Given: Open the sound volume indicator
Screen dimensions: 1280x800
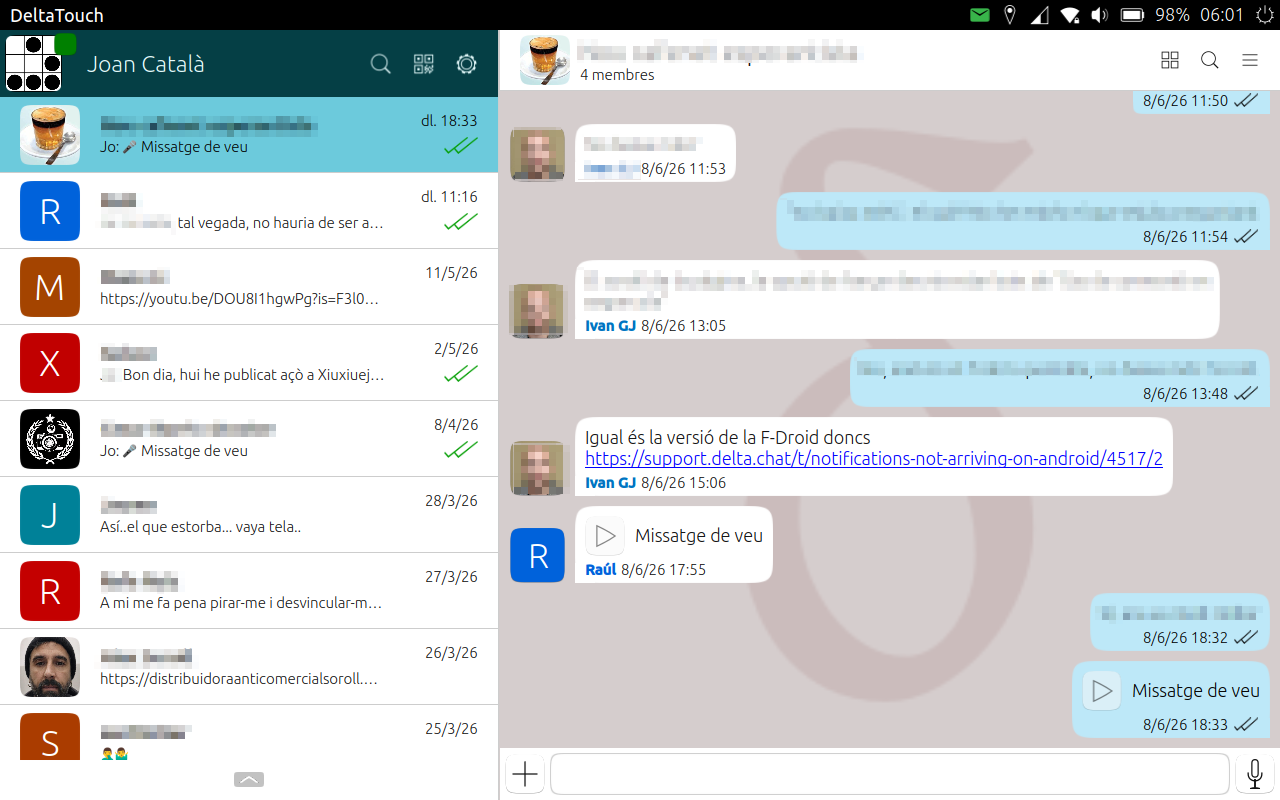Looking at the screenshot, I should click(1100, 15).
